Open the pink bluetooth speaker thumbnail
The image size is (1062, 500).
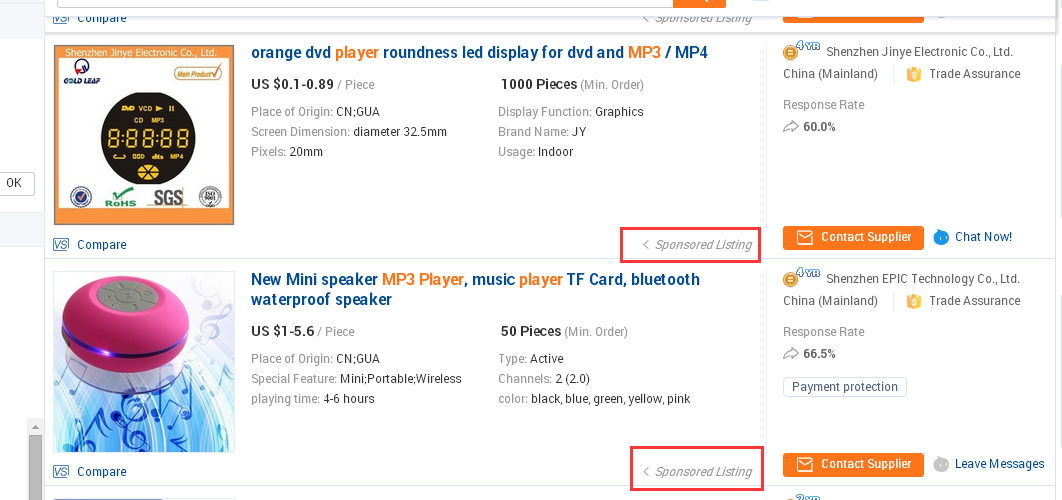click(144, 362)
